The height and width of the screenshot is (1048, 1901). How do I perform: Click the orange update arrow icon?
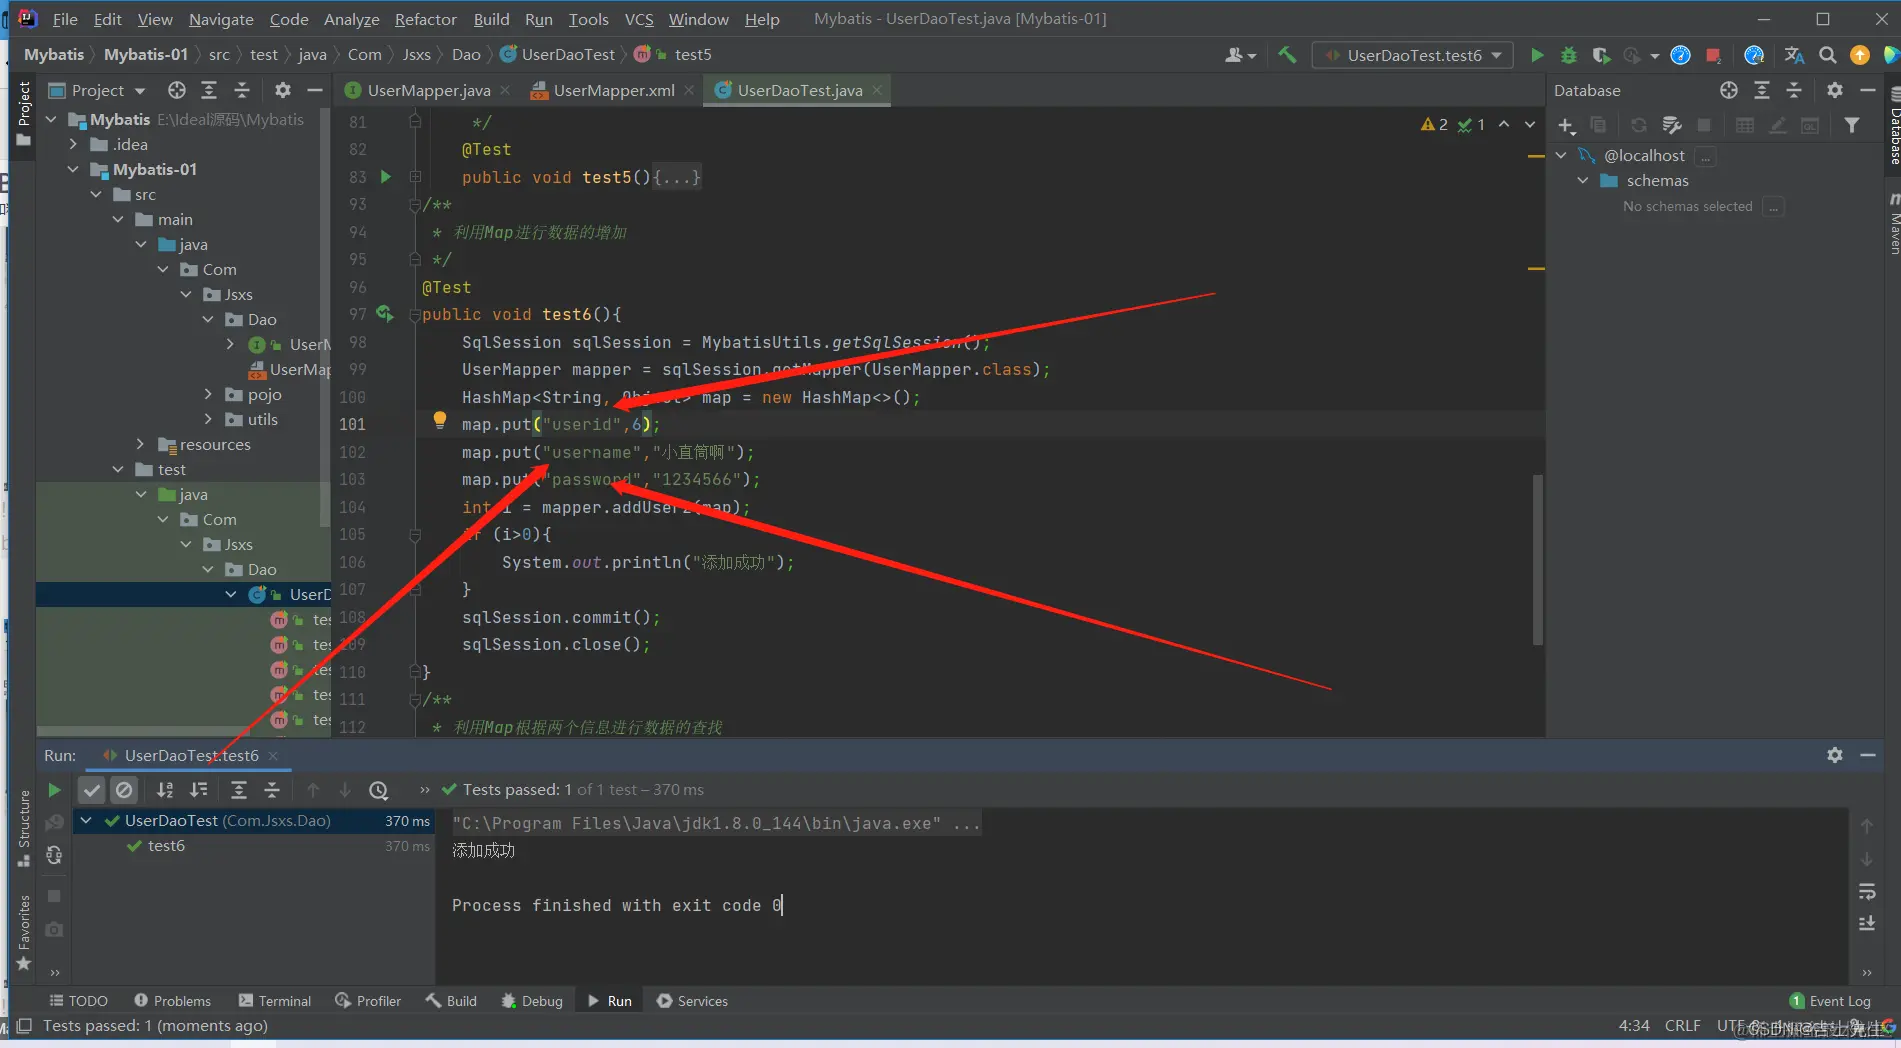(1860, 55)
